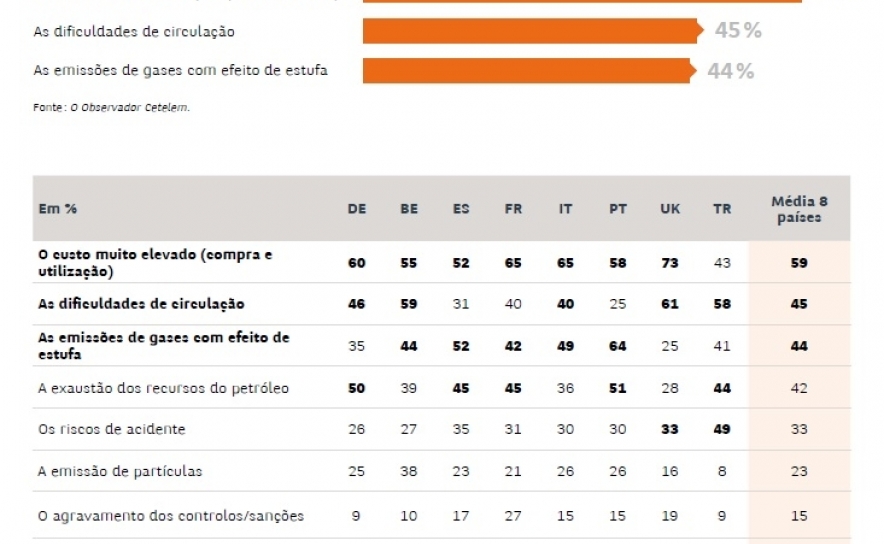Image resolution: width=884 pixels, height=544 pixels.
Task: Click the orange 45% circulation difficulties bar
Action: click(530, 31)
